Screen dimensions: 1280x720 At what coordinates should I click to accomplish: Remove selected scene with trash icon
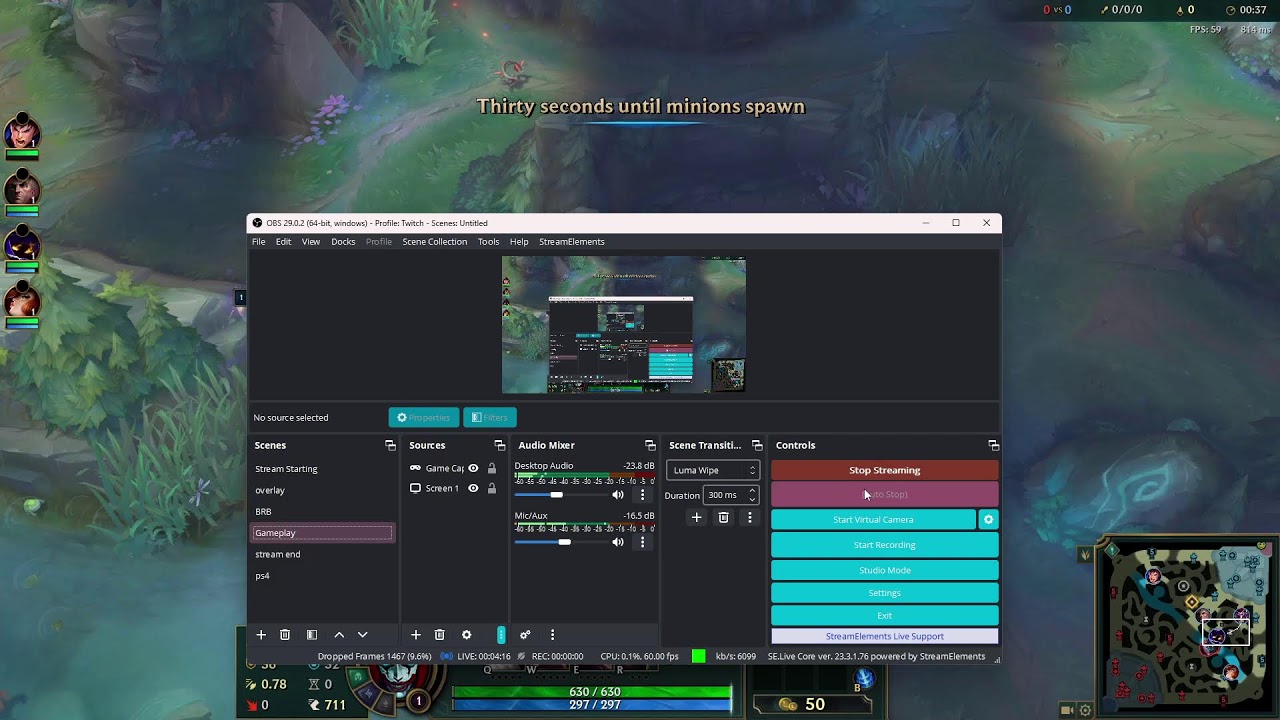285,635
